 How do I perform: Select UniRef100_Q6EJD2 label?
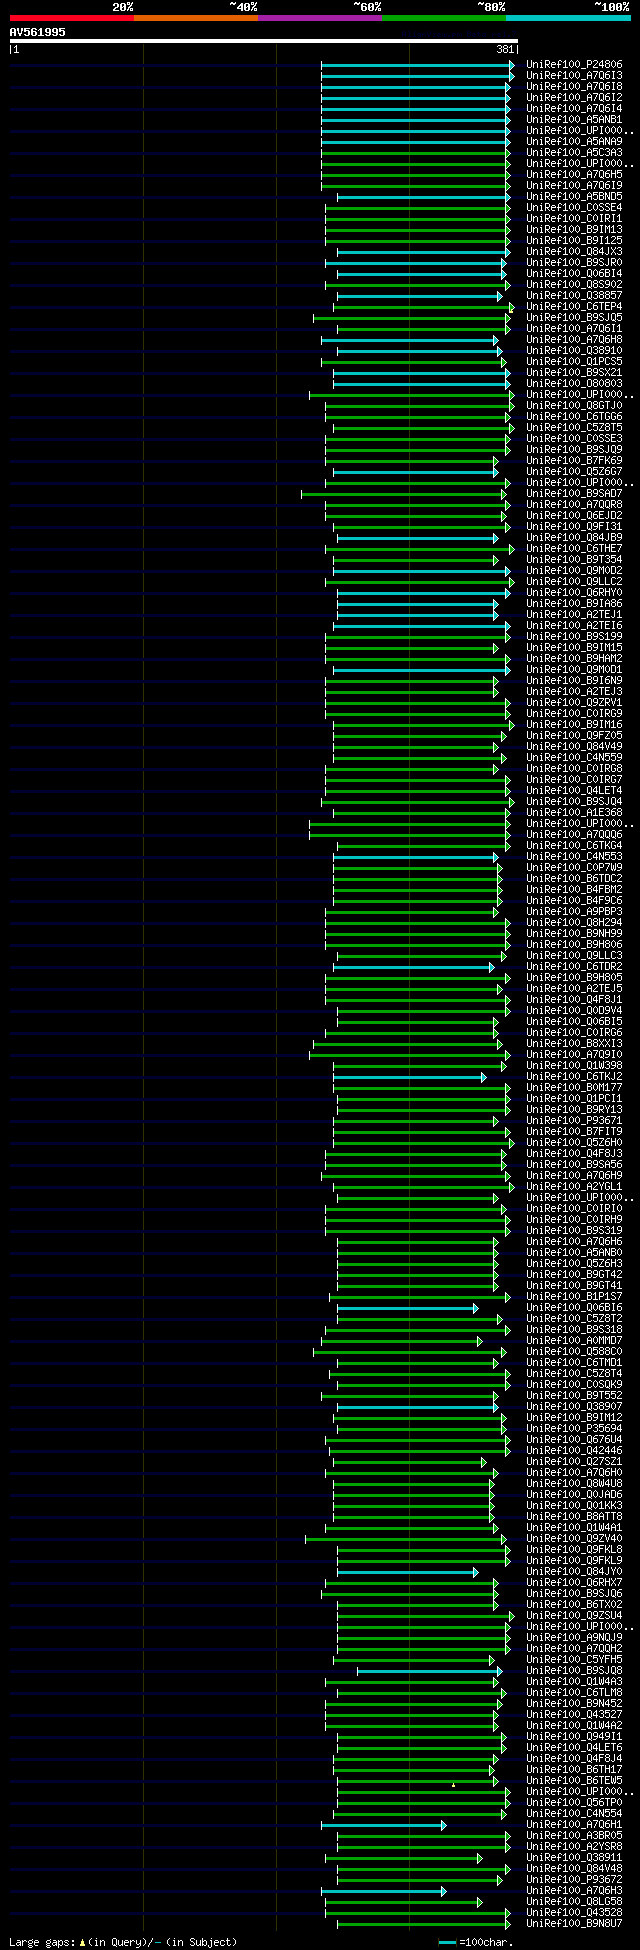574,515
